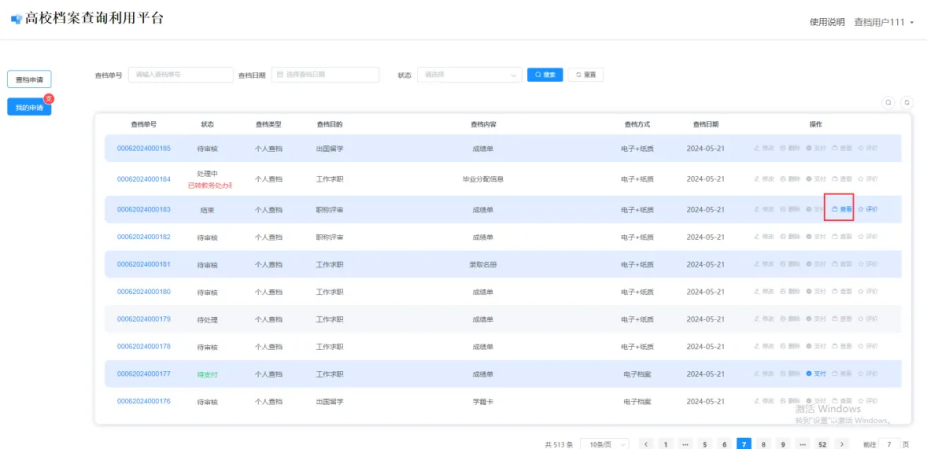This screenshot has height=449, width=927.
Task: Switch to 查档申请 tab
Action: click(x=29, y=79)
